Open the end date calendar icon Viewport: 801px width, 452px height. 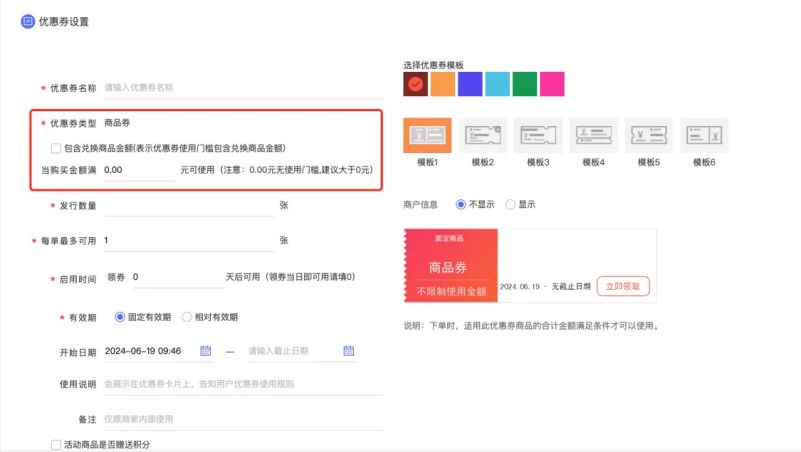tap(349, 351)
